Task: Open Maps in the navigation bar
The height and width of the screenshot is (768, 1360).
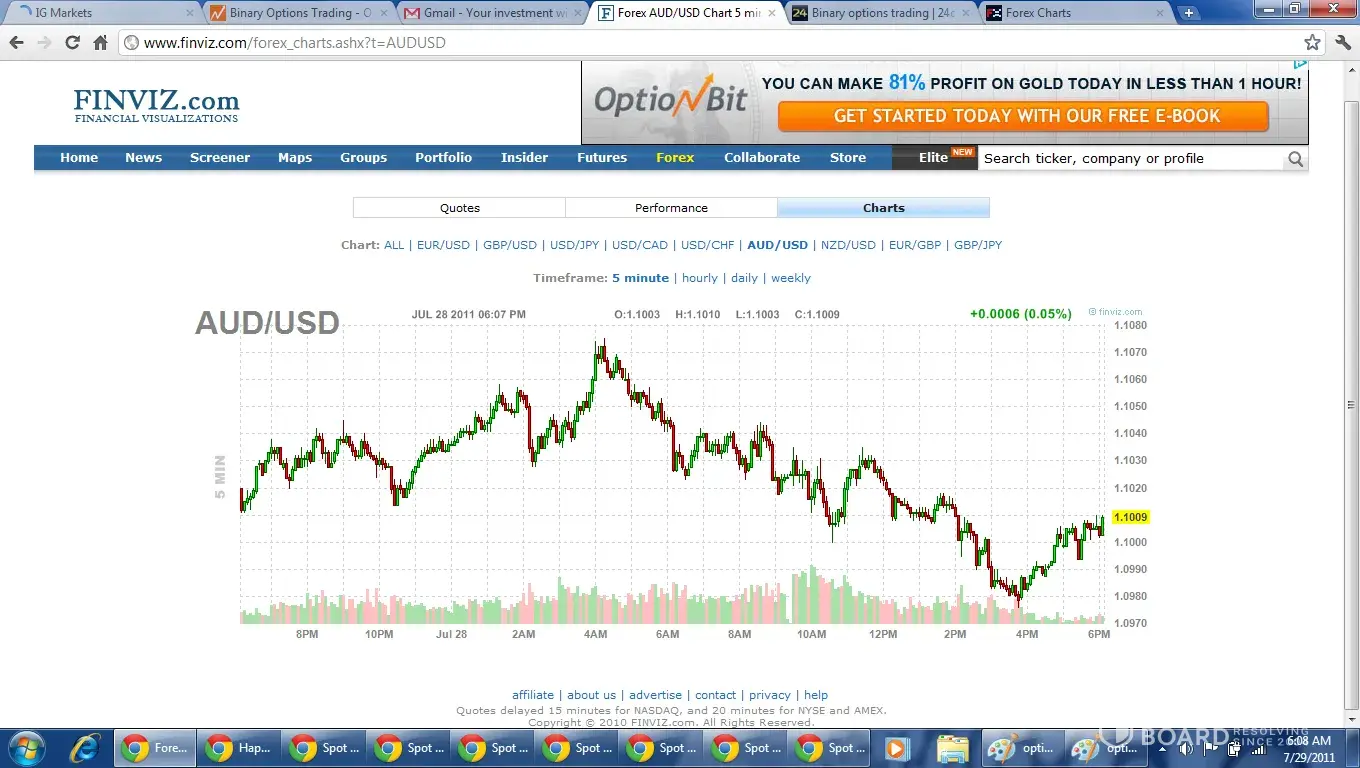Action: coord(295,157)
